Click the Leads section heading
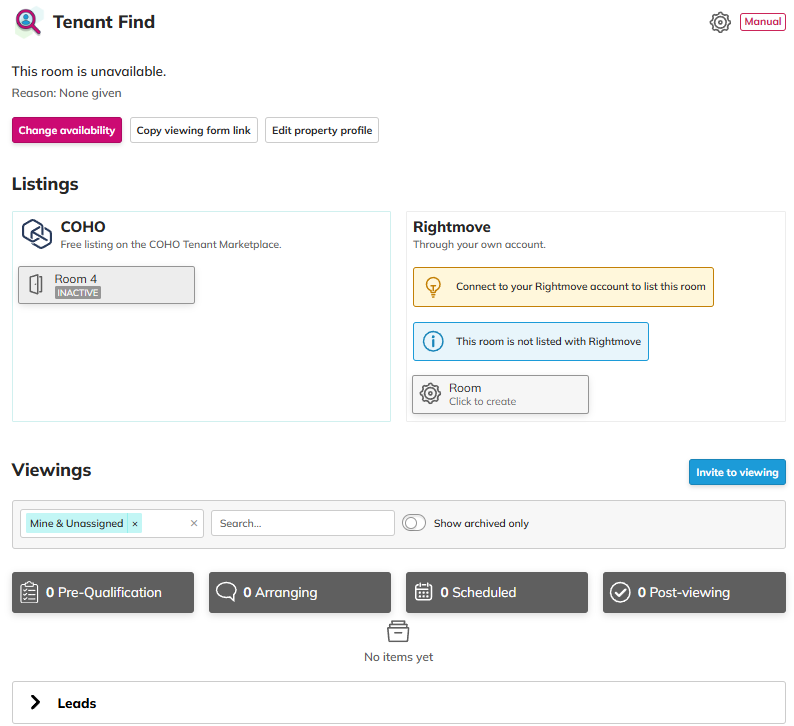This screenshot has height=726, width=794. coord(76,703)
